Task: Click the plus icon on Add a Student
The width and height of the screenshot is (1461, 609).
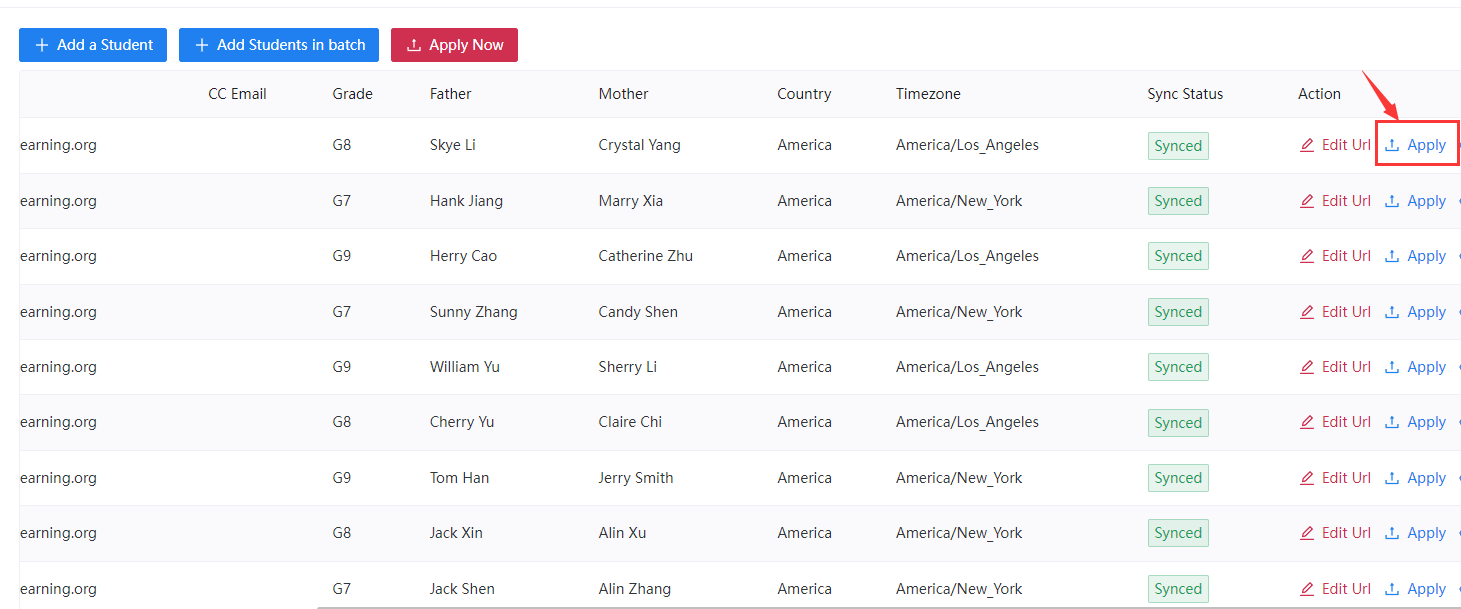Action: (42, 45)
